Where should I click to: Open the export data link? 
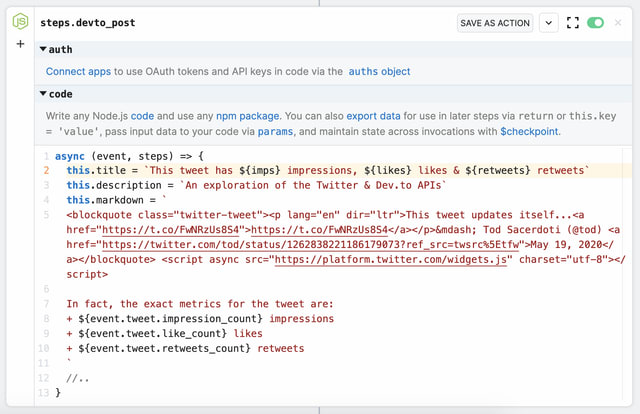[x=373, y=116]
